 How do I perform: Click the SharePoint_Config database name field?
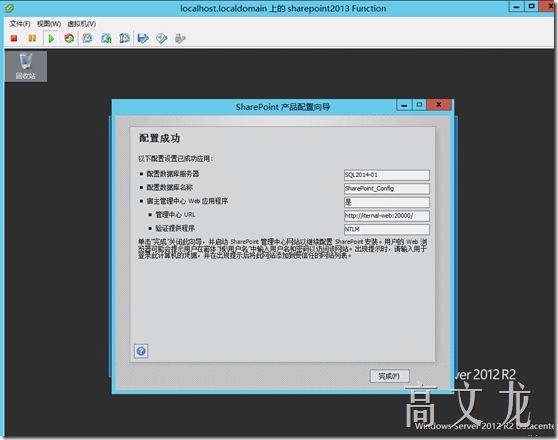pos(387,188)
